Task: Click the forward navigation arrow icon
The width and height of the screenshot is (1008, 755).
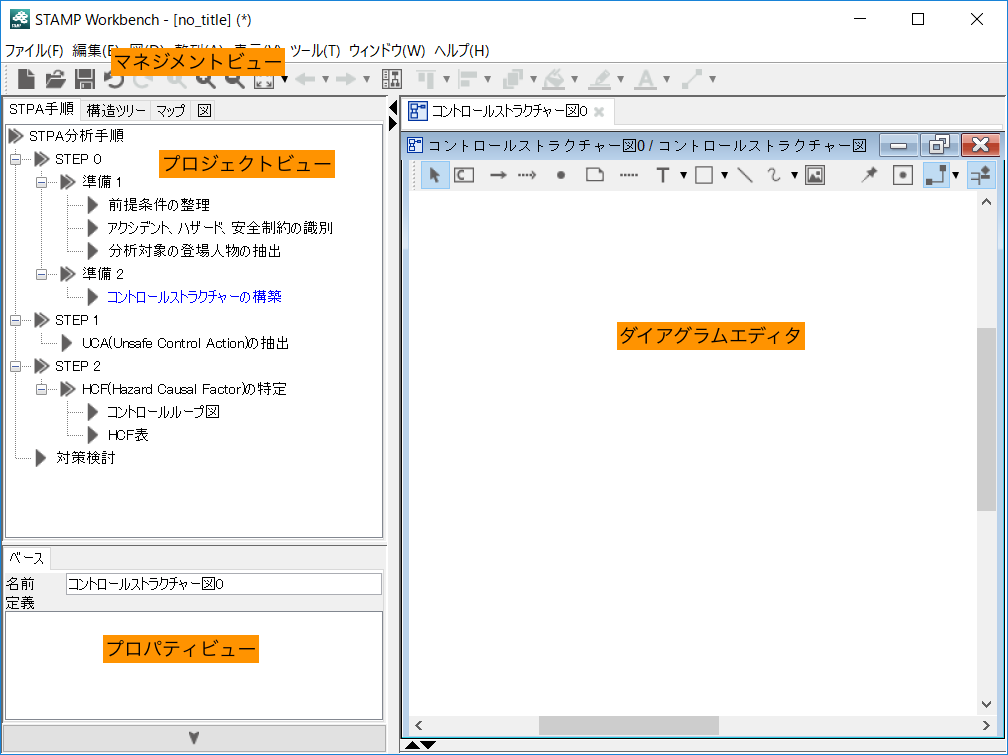Action: (346, 79)
